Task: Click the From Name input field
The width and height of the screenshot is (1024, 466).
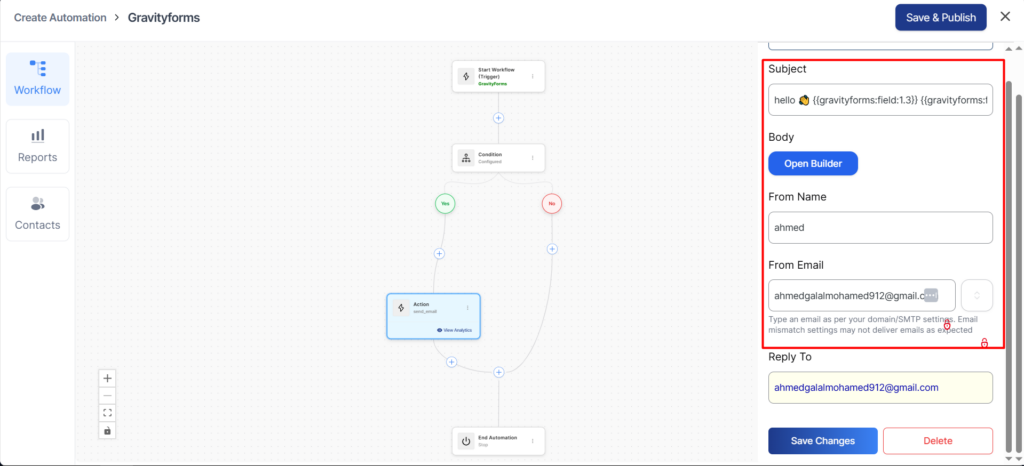Action: point(880,227)
